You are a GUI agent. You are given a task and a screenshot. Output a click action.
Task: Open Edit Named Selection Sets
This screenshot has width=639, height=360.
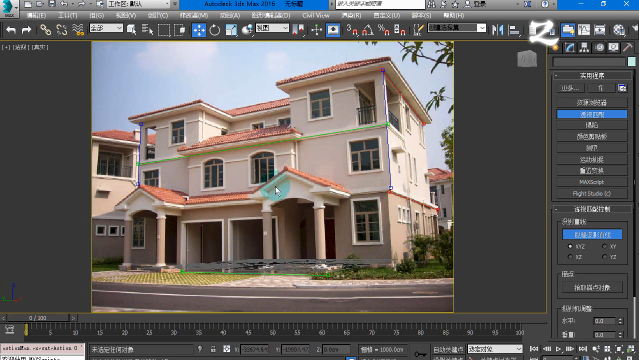tap(418, 30)
